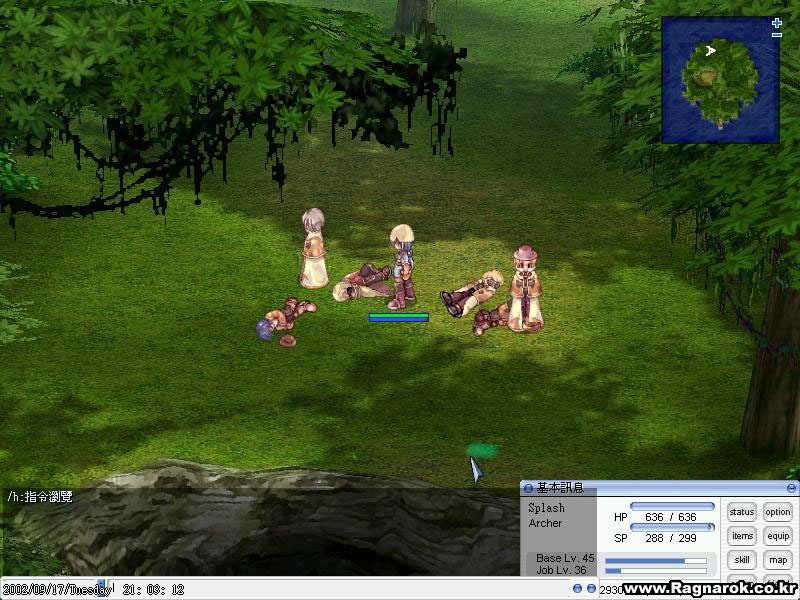Open the skill list button
The width and height of the screenshot is (800, 600).
[x=741, y=560]
